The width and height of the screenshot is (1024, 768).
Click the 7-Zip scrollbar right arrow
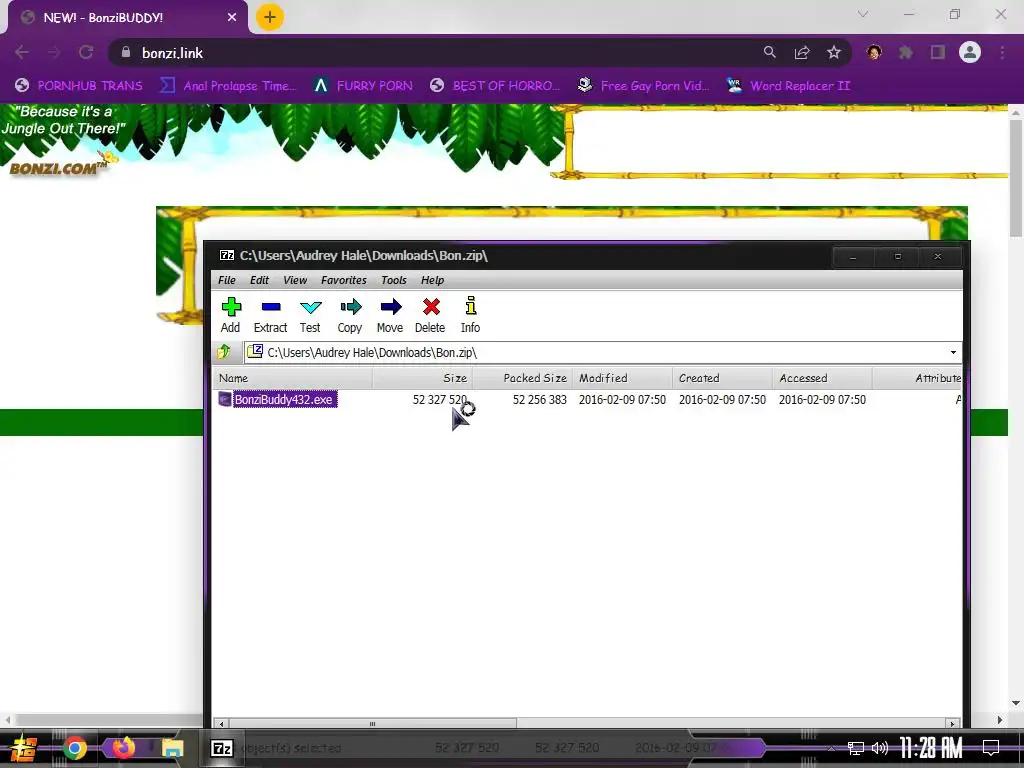pos(953,723)
